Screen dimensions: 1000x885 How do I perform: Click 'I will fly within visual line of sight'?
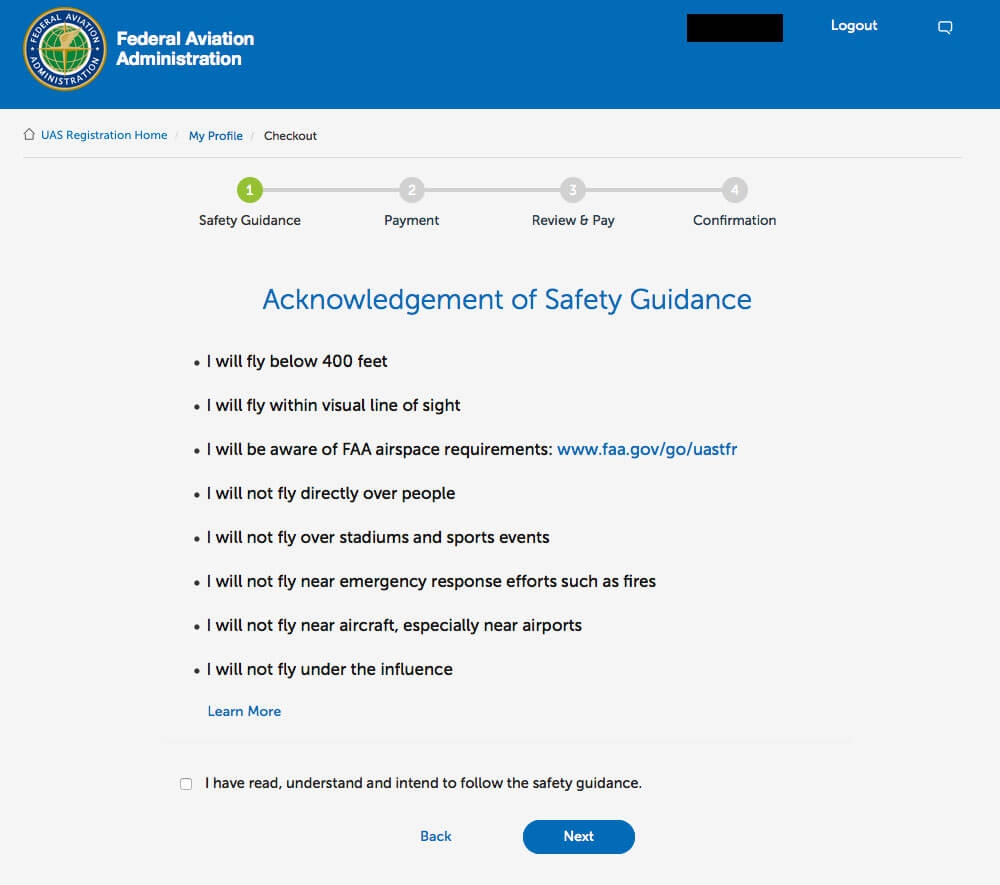[333, 406]
